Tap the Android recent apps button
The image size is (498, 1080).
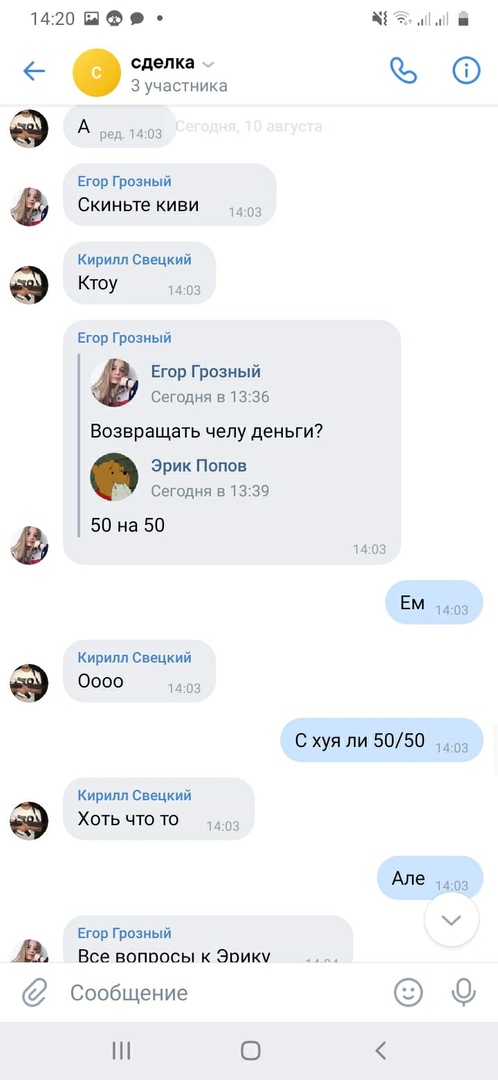click(121, 1050)
